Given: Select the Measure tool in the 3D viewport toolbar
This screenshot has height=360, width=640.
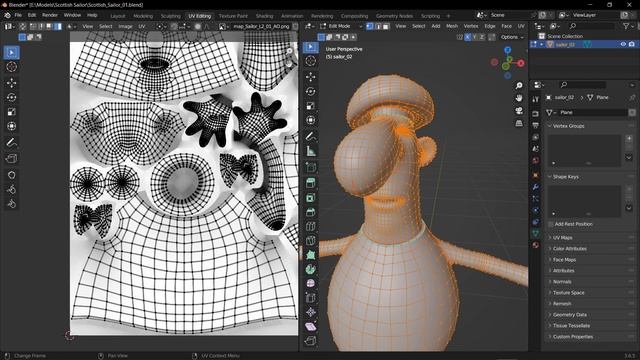Looking at the screenshot, I should point(311,151).
